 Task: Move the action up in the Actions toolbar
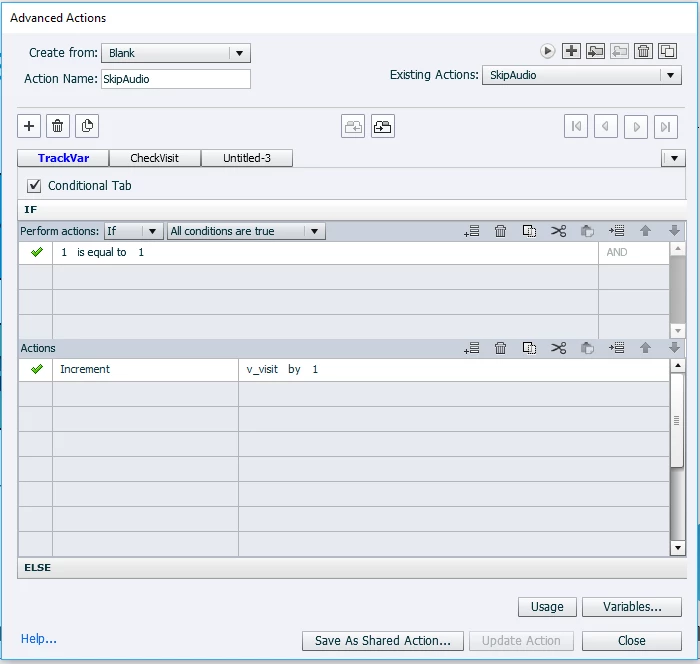646,348
